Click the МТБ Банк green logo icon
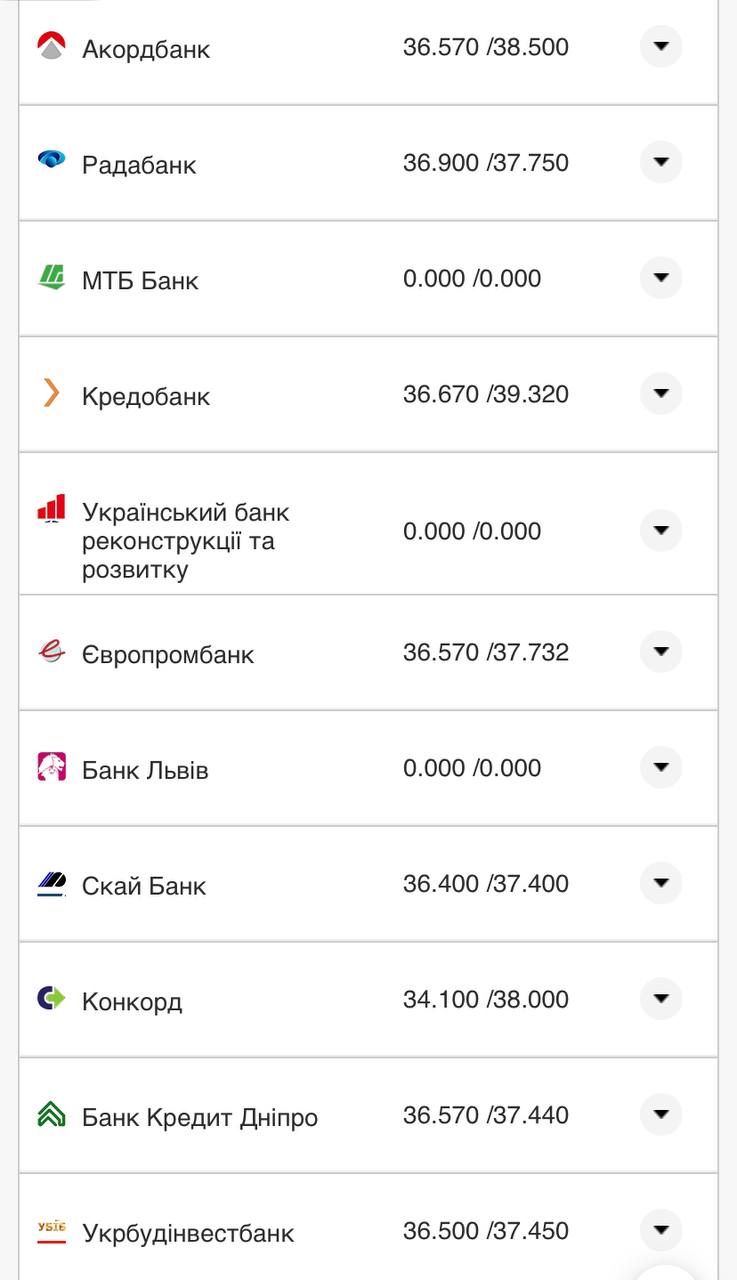The height and width of the screenshot is (1280, 737). tap(51, 277)
